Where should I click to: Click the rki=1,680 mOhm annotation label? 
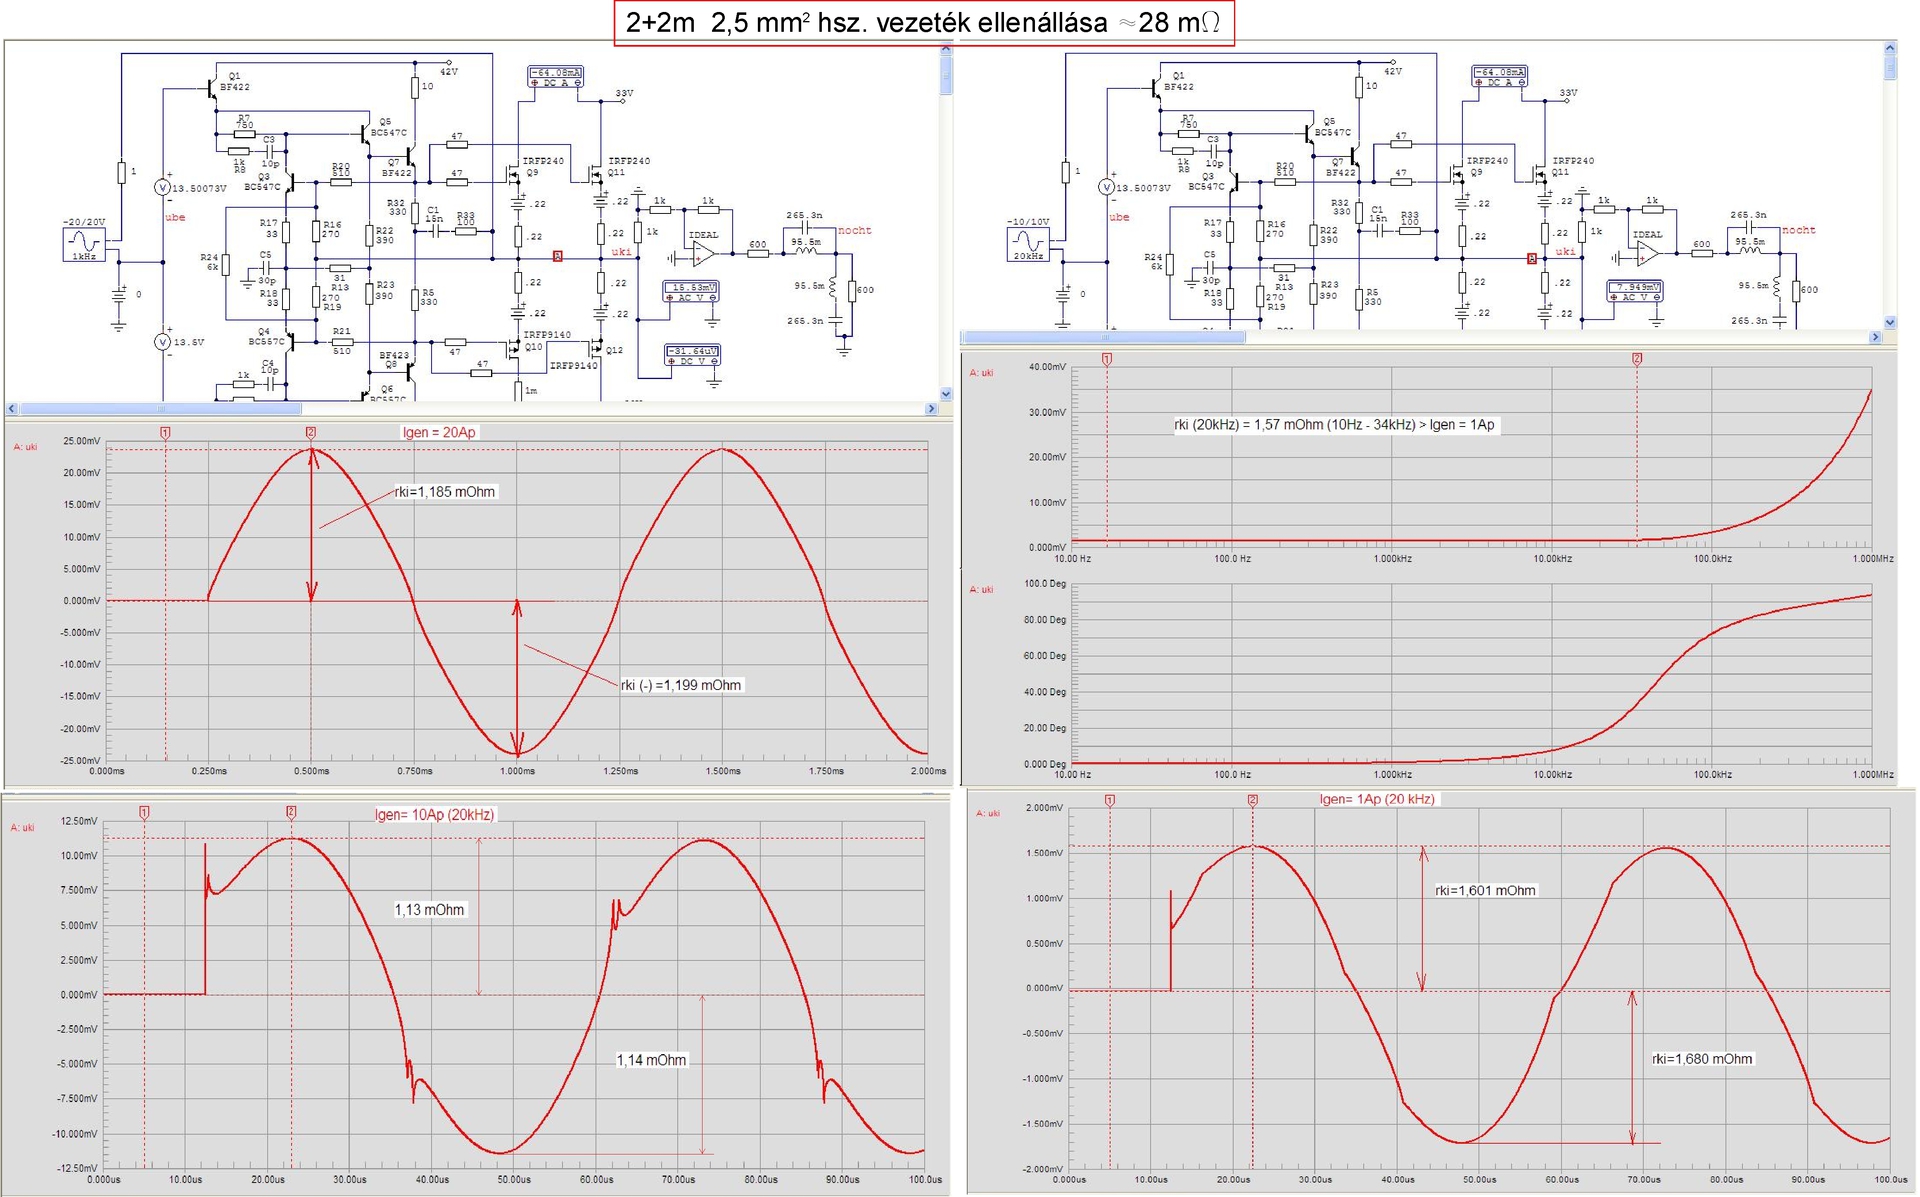1701,1059
